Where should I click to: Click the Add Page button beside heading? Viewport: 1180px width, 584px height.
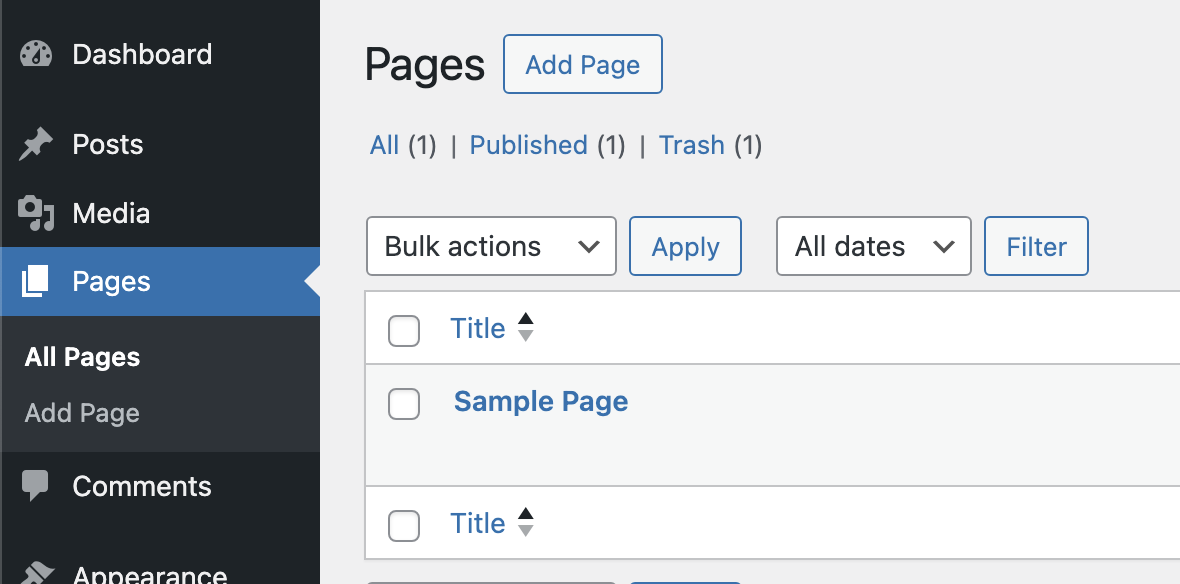tap(582, 64)
